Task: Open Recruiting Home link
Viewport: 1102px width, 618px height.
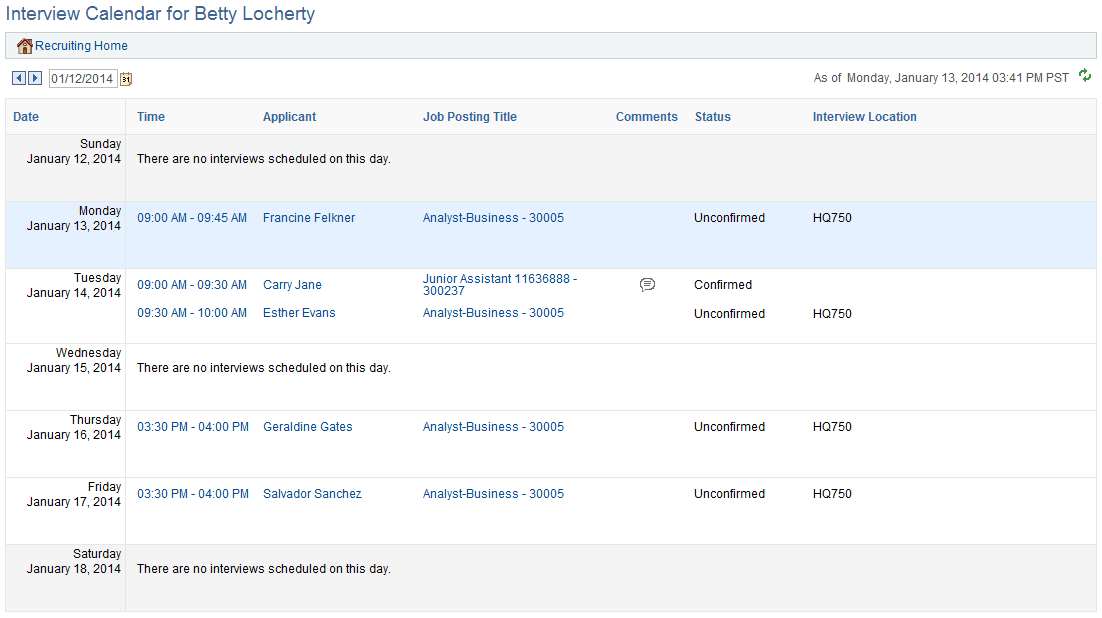Action: 82,46
